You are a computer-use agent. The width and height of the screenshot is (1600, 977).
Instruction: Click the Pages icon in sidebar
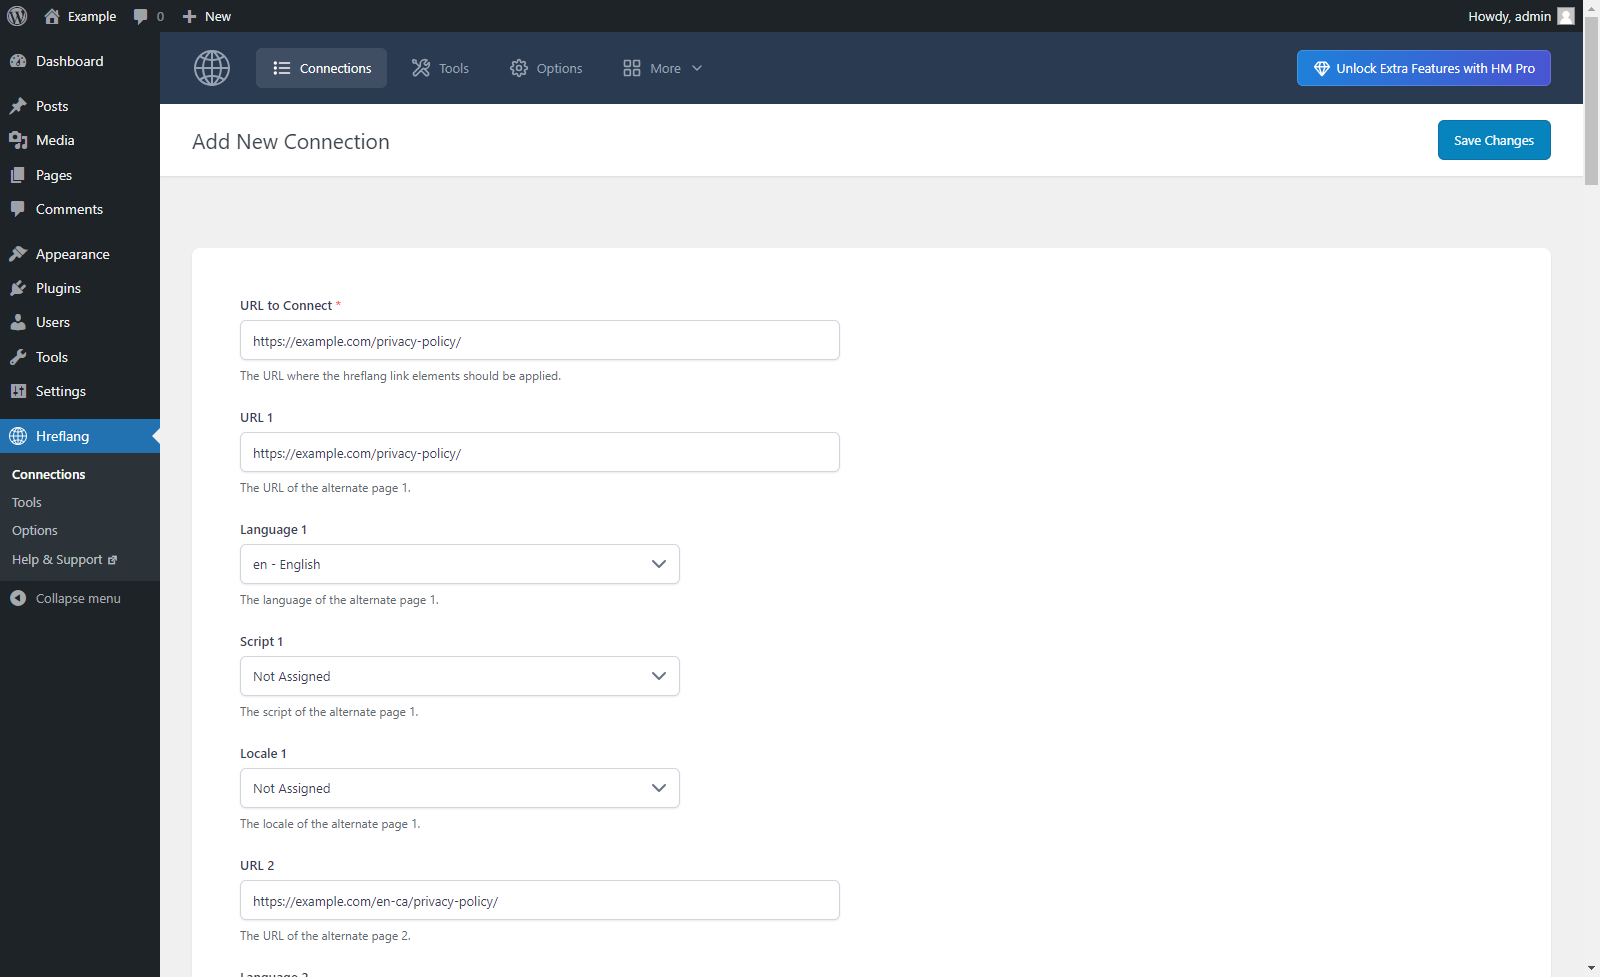18,175
